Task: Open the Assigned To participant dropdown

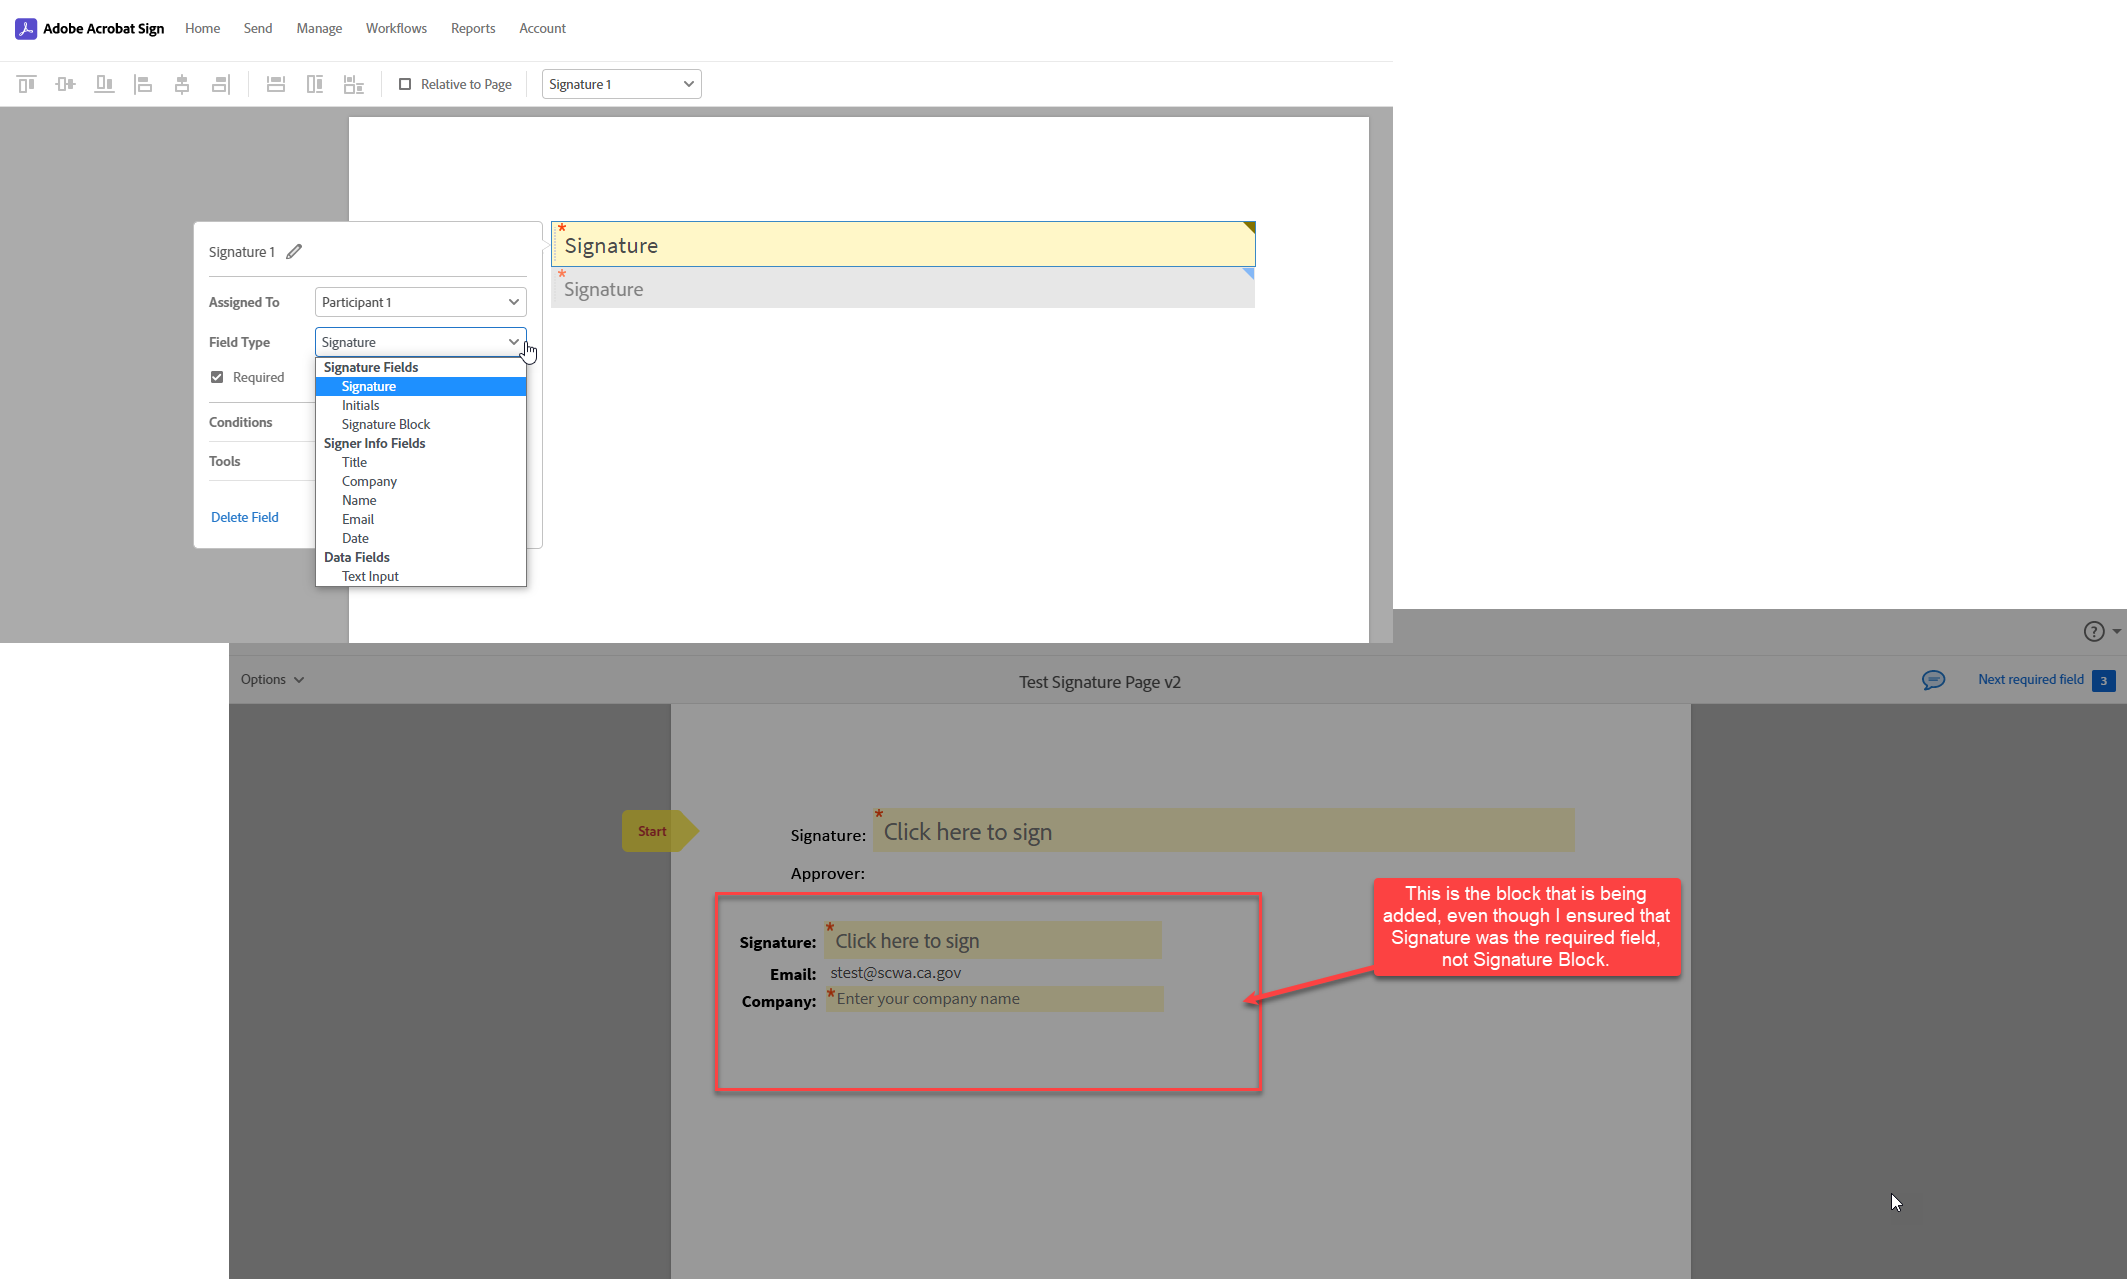Action: pyautogui.click(x=419, y=301)
